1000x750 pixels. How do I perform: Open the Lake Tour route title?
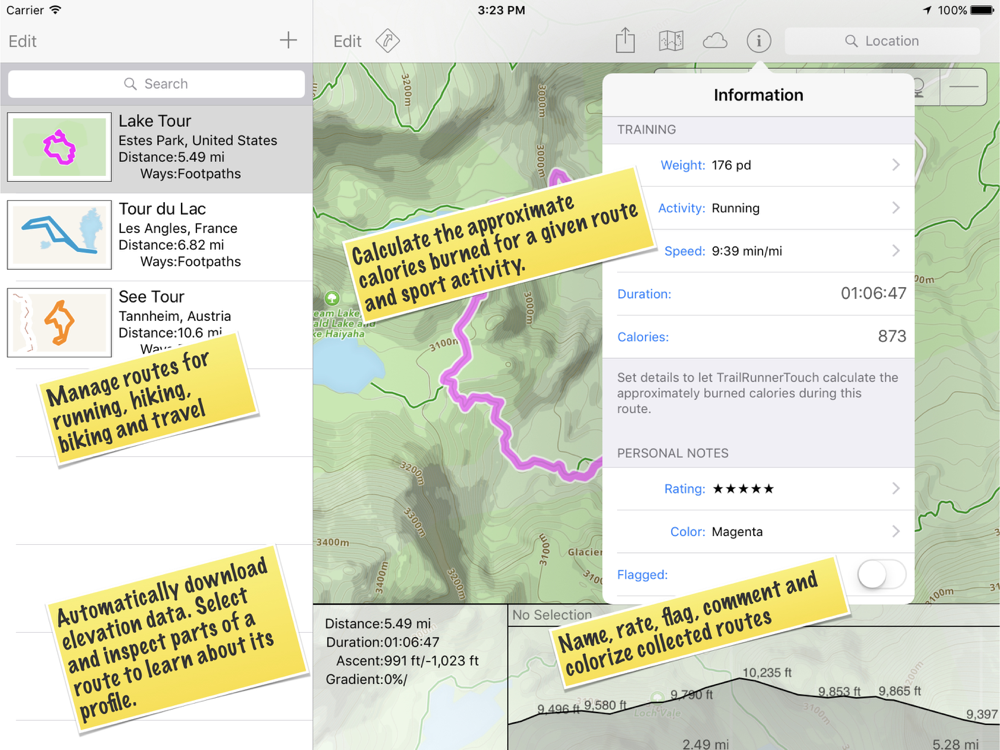(x=155, y=121)
